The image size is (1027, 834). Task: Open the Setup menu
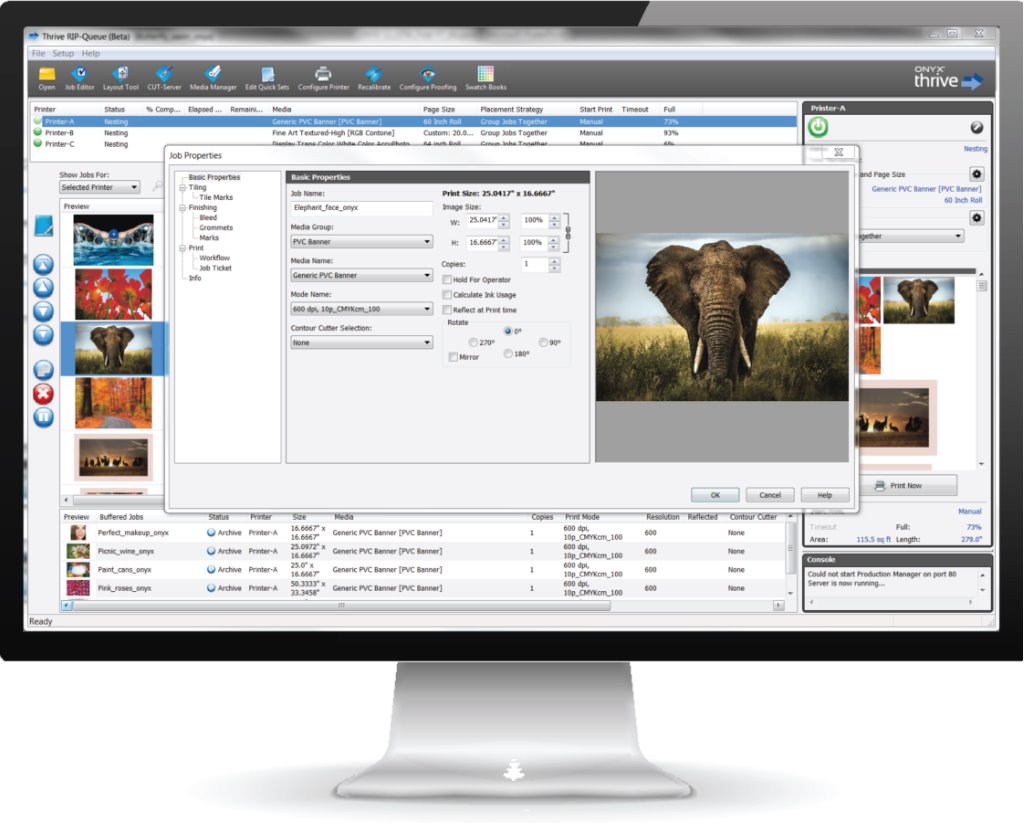(63, 54)
